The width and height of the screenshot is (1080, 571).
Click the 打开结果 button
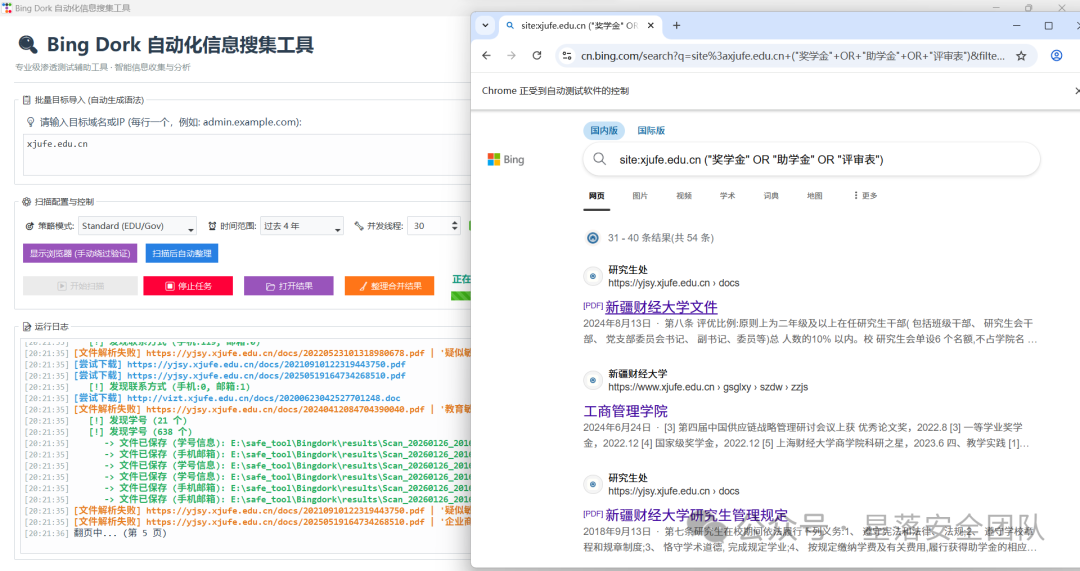click(289, 286)
